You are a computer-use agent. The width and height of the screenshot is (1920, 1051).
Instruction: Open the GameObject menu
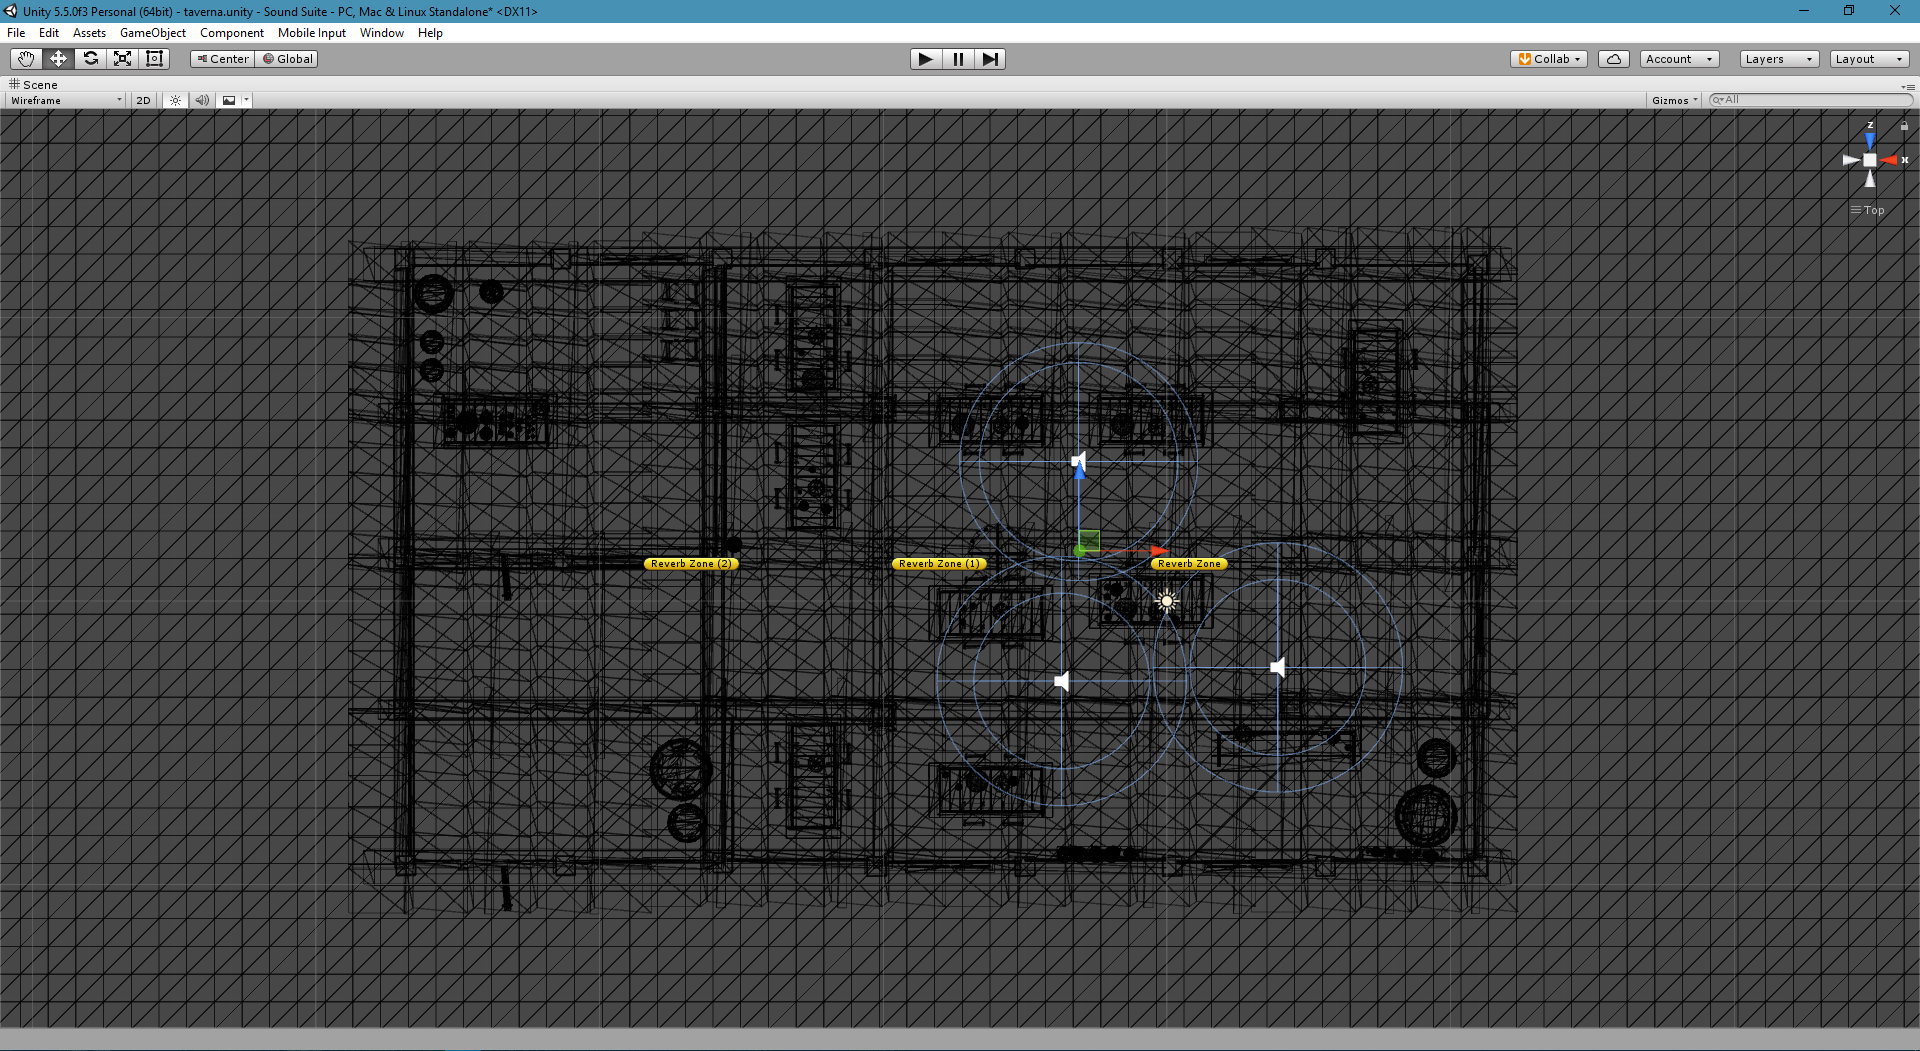tap(152, 33)
